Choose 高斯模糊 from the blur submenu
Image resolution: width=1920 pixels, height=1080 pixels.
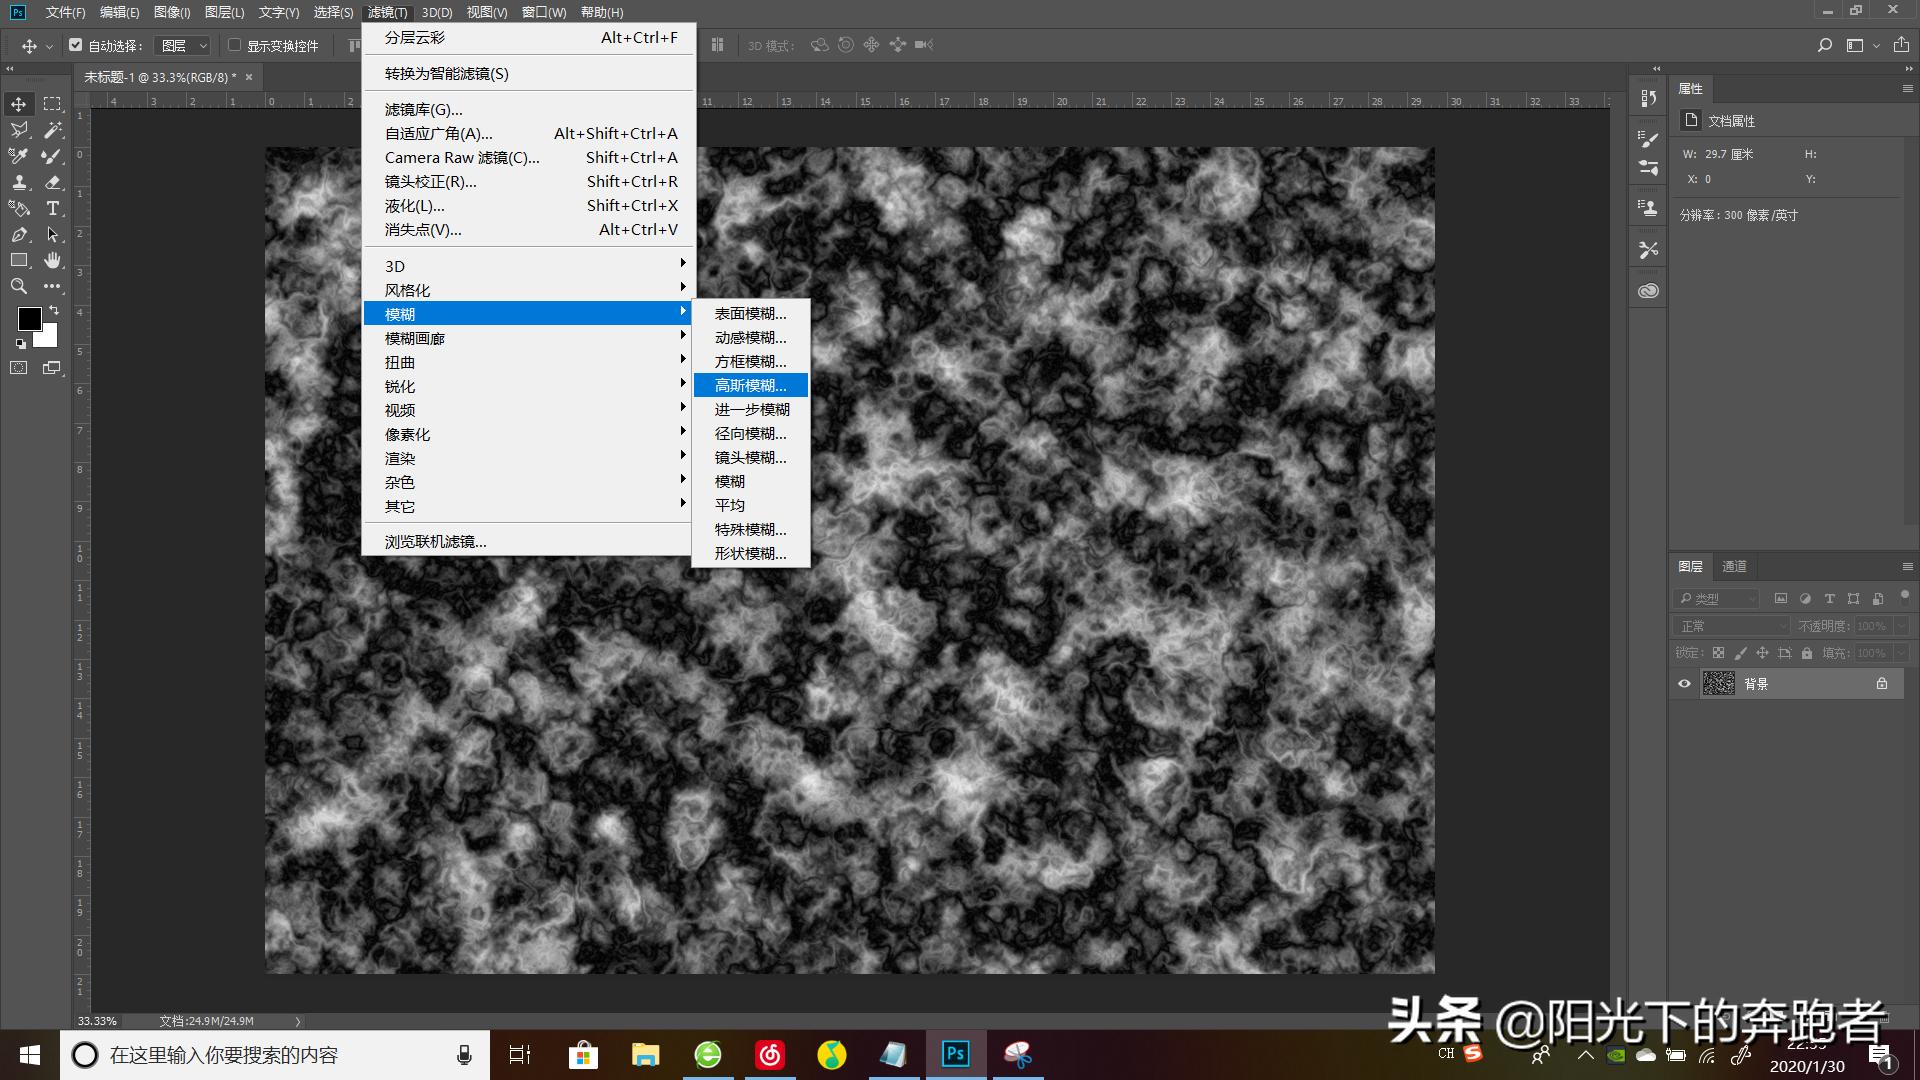pyautogui.click(x=750, y=385)
